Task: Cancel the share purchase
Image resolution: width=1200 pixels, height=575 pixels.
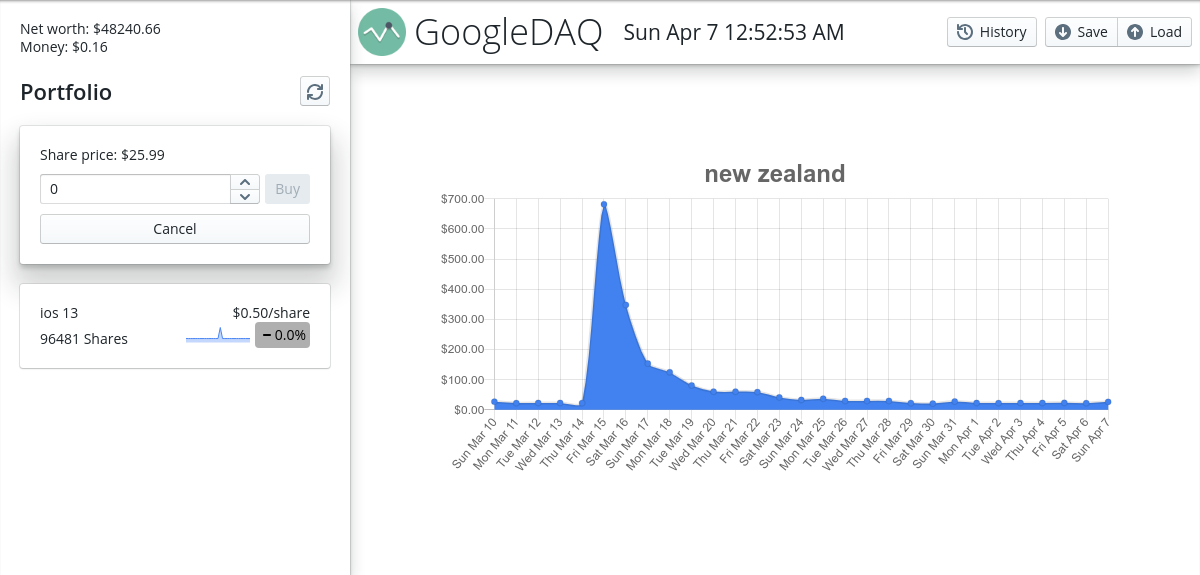Action: tap(175, 229)
